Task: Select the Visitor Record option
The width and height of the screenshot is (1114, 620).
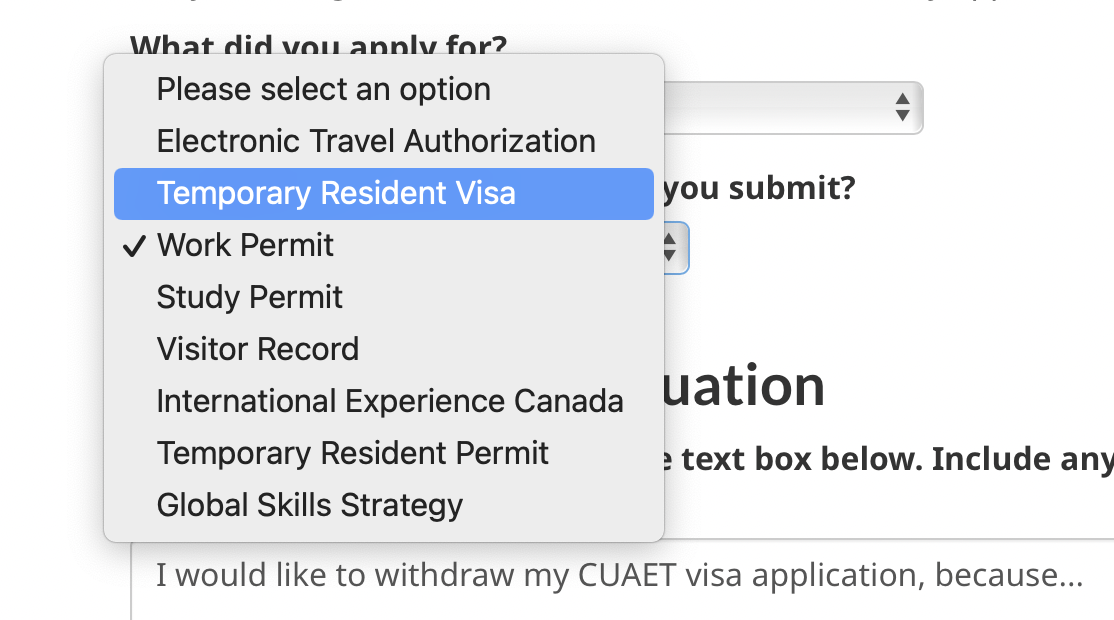Action: tap(257, 349)
